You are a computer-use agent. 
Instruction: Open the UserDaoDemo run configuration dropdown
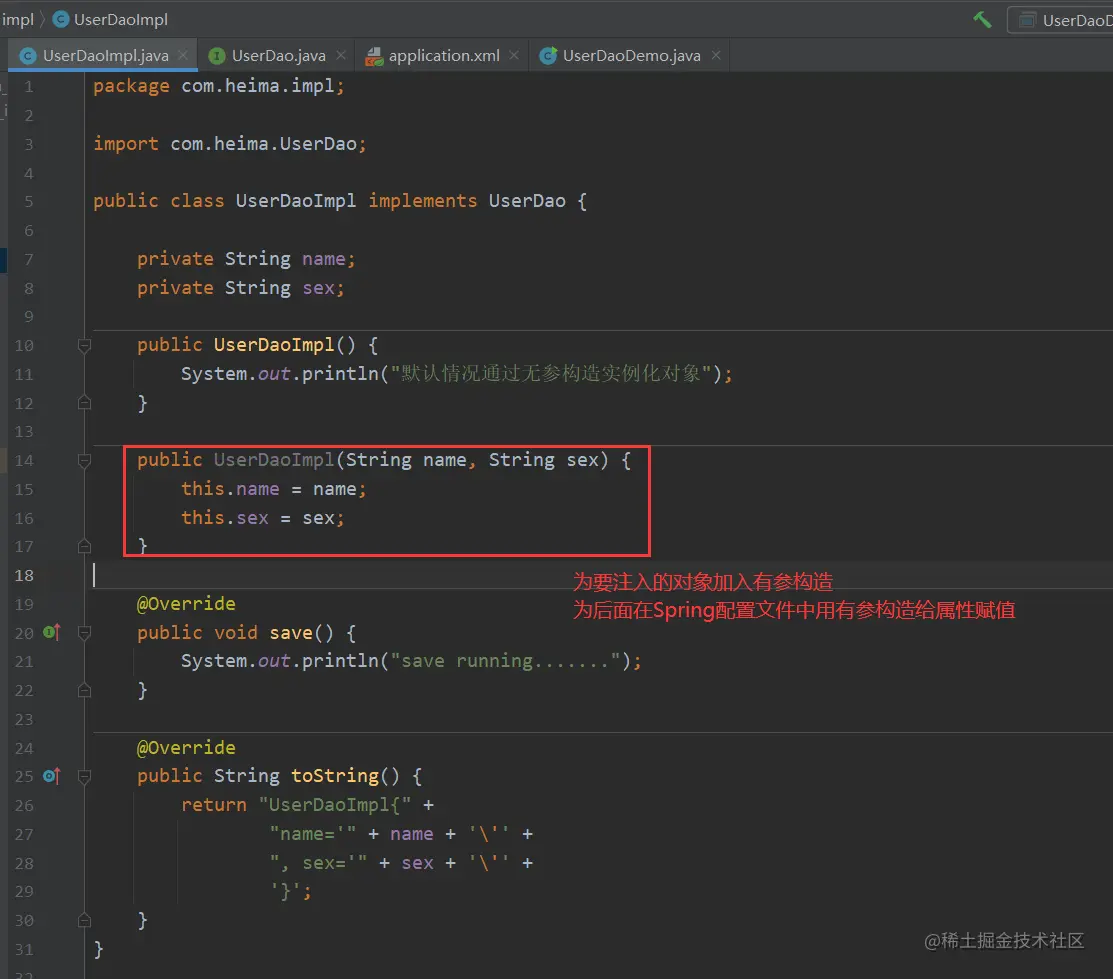pyautogui.click(x=1060, y=21)
